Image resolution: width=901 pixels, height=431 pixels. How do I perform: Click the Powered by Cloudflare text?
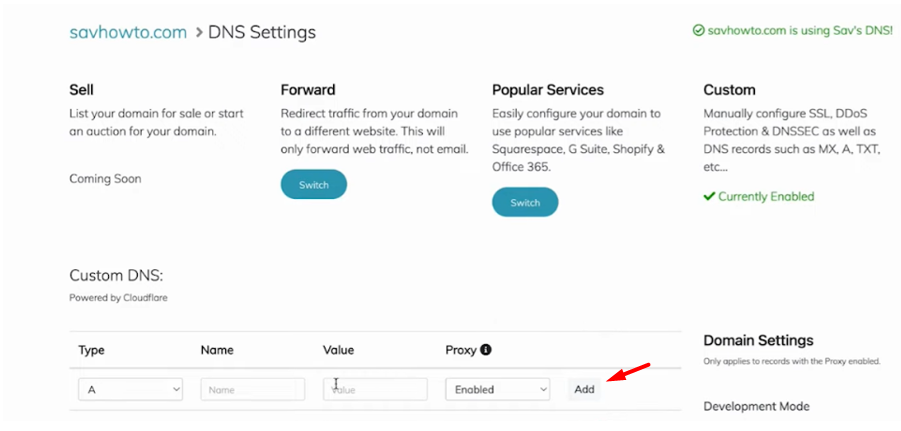(x=118, y=298)
